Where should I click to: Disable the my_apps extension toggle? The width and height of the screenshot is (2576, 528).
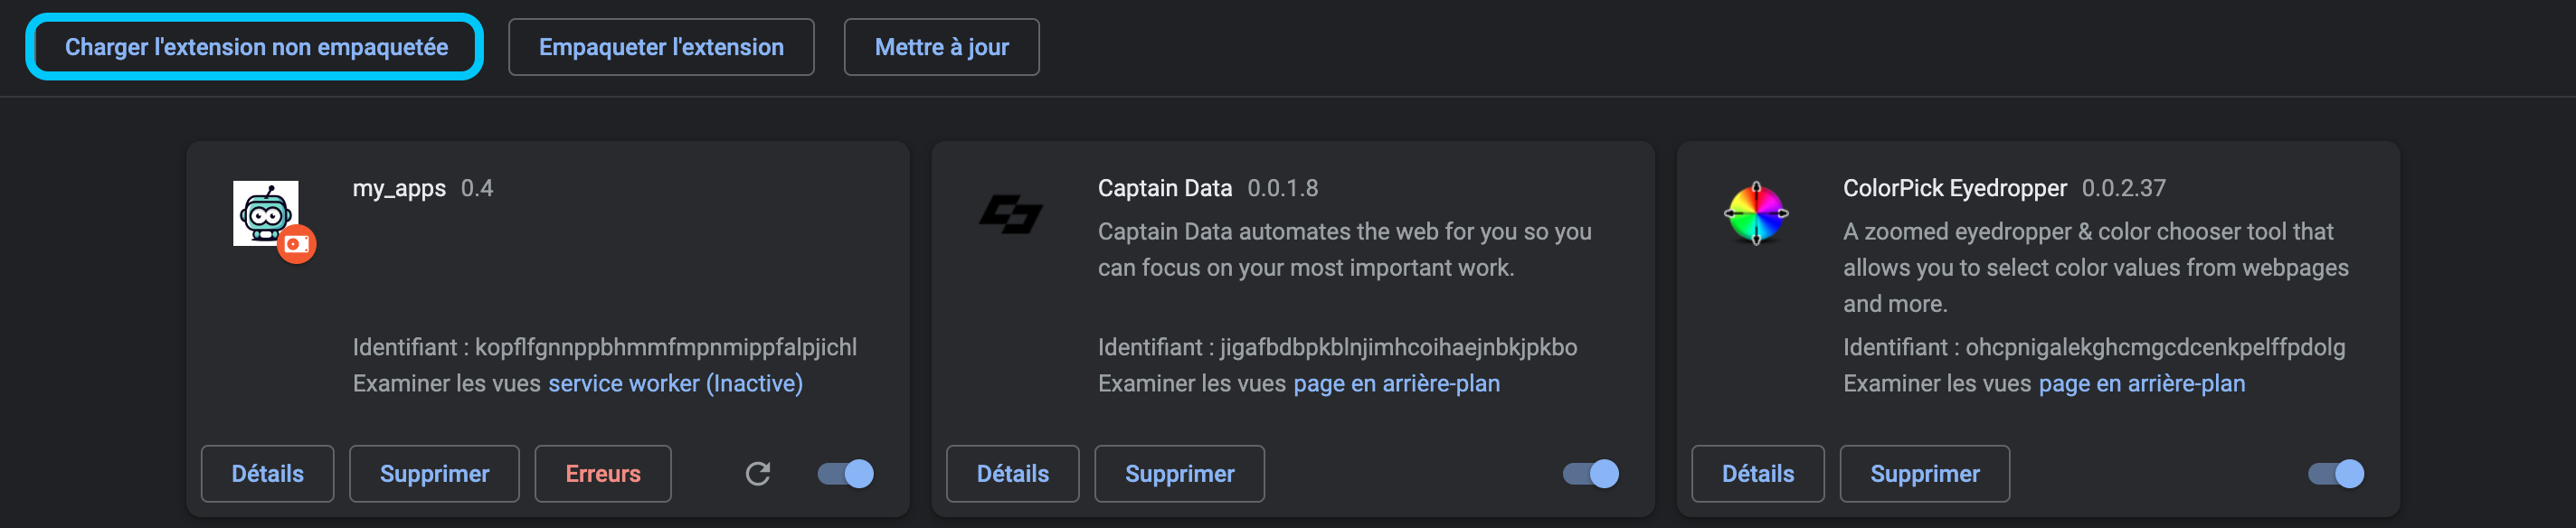point(846,474)
